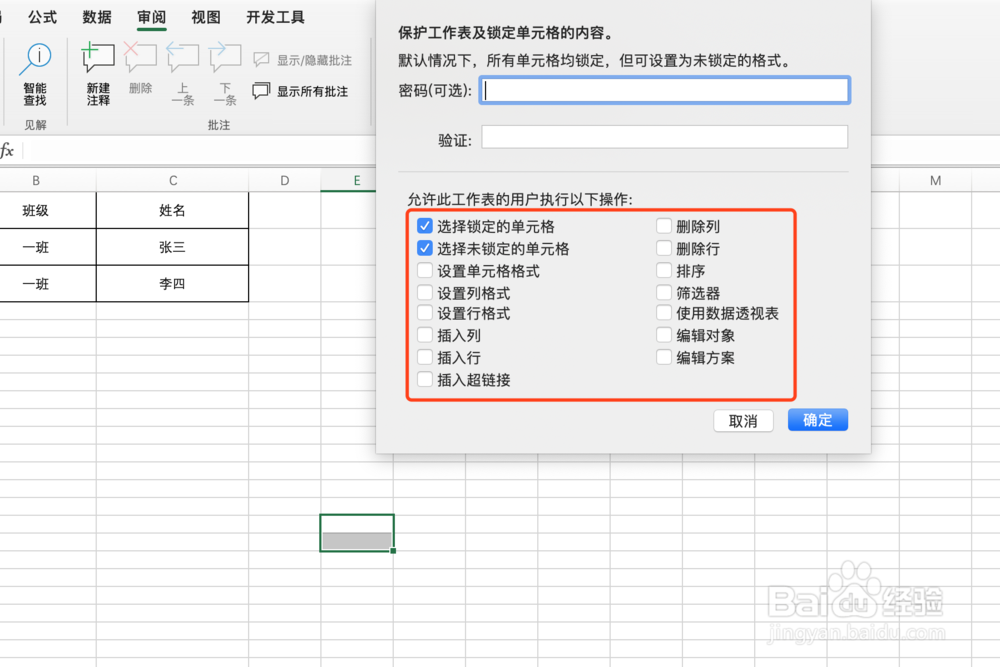Switch to the 视图 ribbon tab
This screenshot has height=667, width=1000.
pyautogui.click(x=205, y=17)
